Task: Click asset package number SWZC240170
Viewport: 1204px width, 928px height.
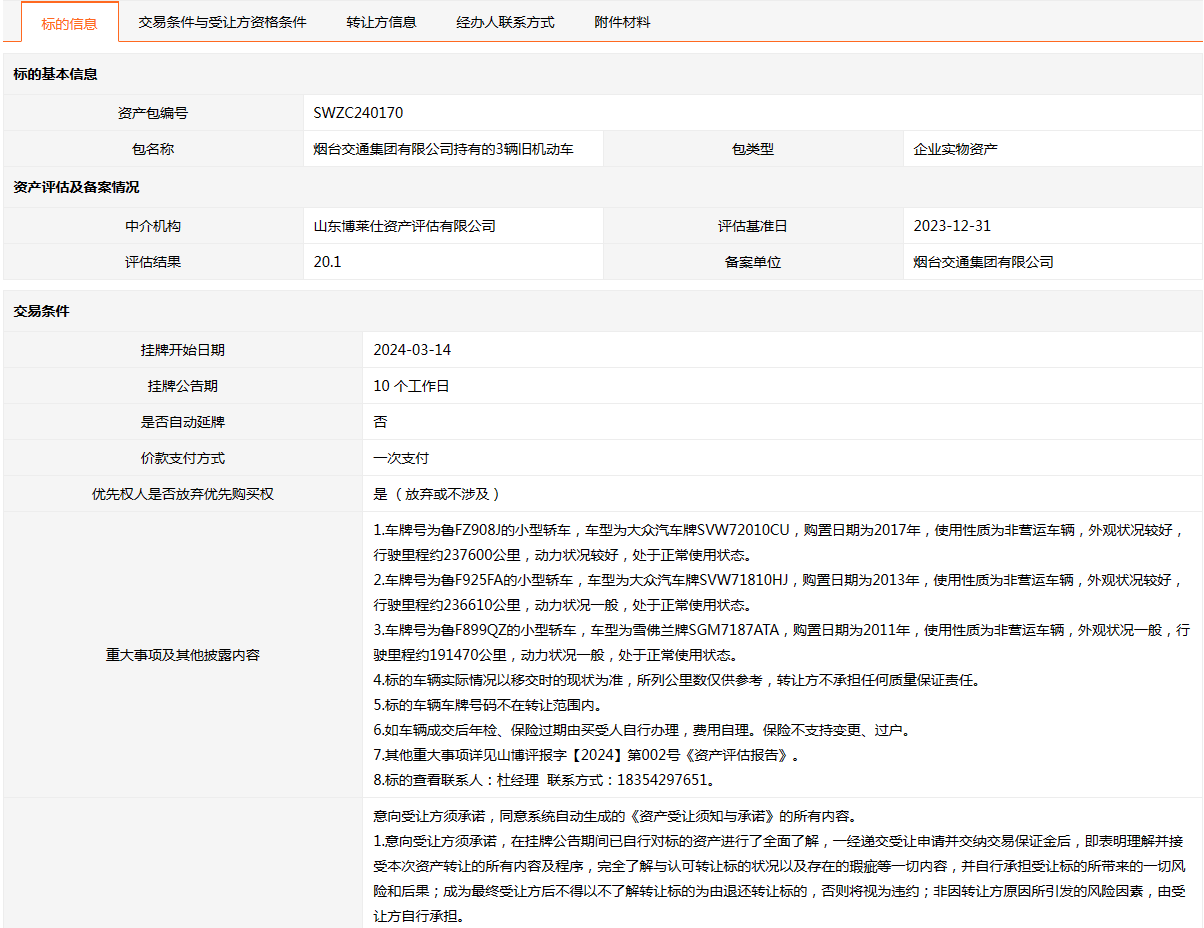Action: click(x=358, y=113)
